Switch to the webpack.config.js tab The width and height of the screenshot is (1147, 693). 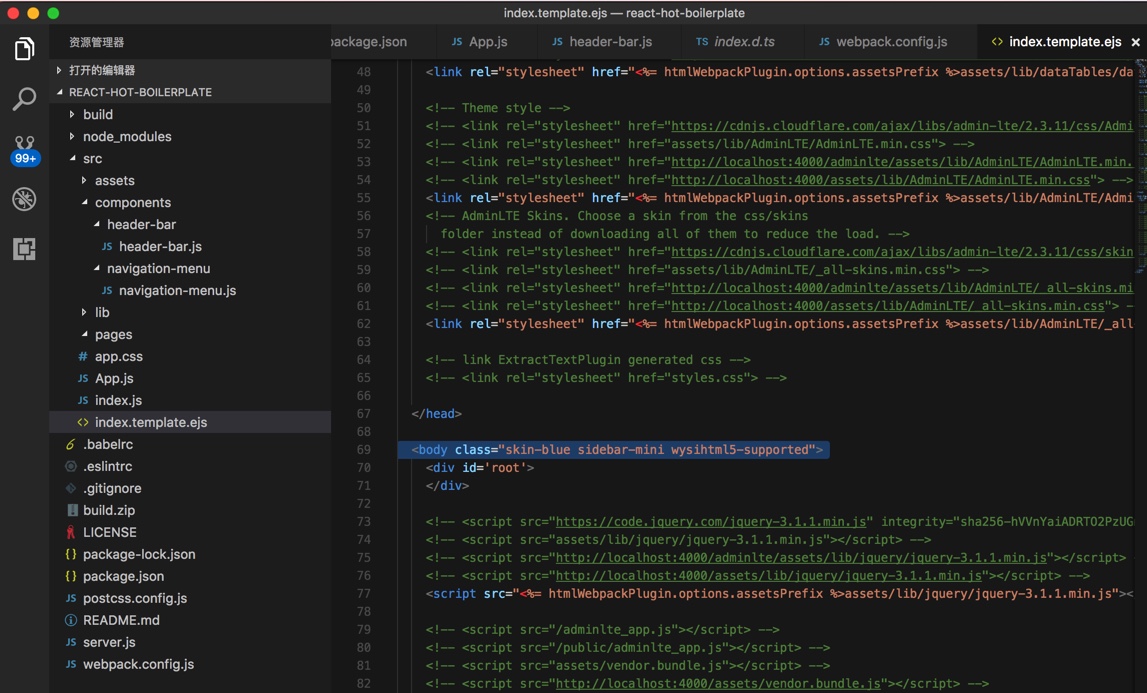[890, 41]
